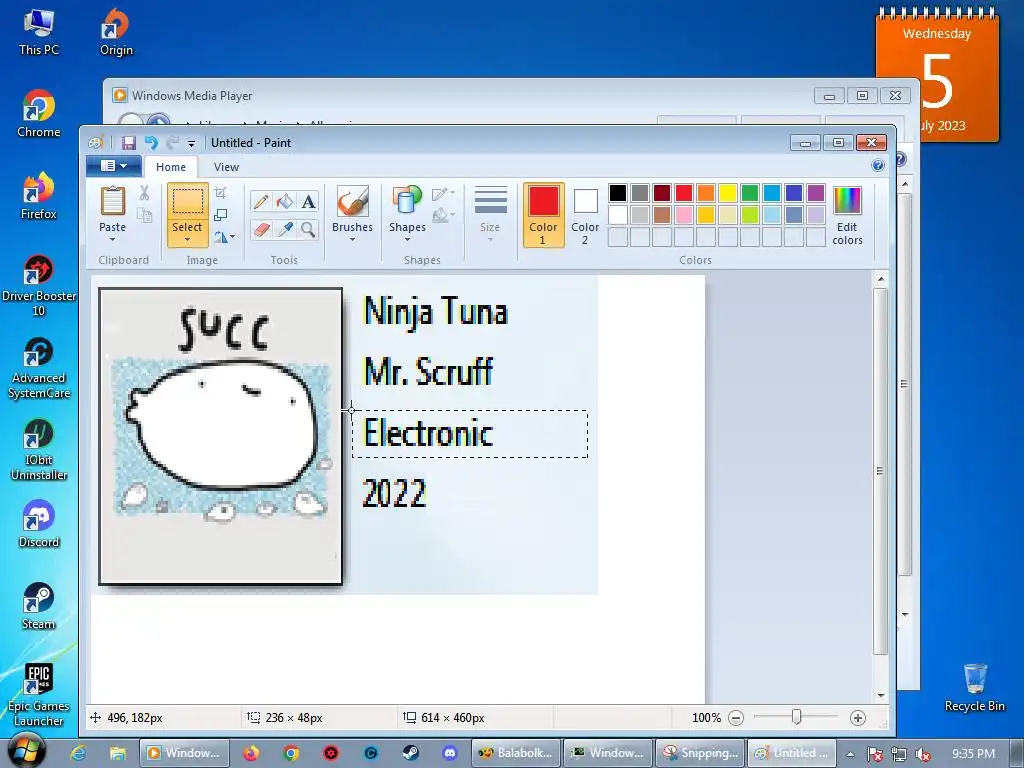Click the Brushes tool icon
Screen dimensions: 1024x768
(353, 201)
